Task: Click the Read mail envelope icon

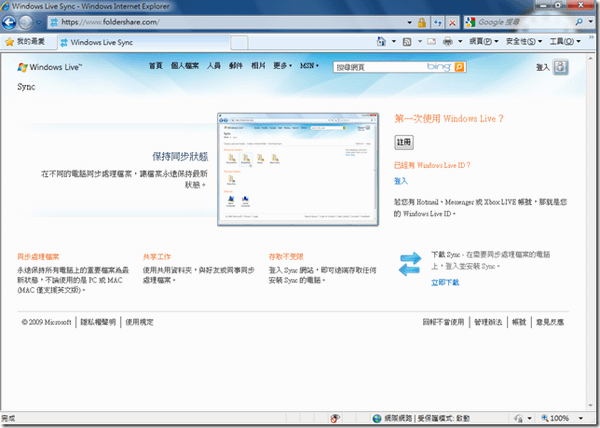Action: click(432, 41)
